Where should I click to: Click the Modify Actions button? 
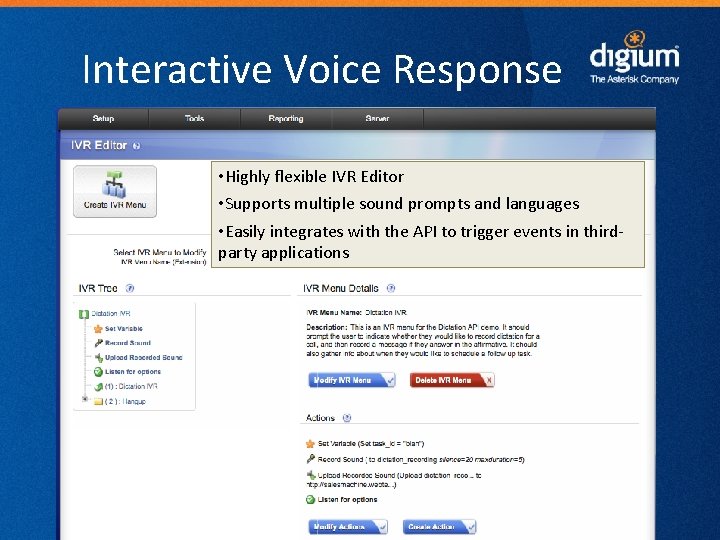(348, 527)
